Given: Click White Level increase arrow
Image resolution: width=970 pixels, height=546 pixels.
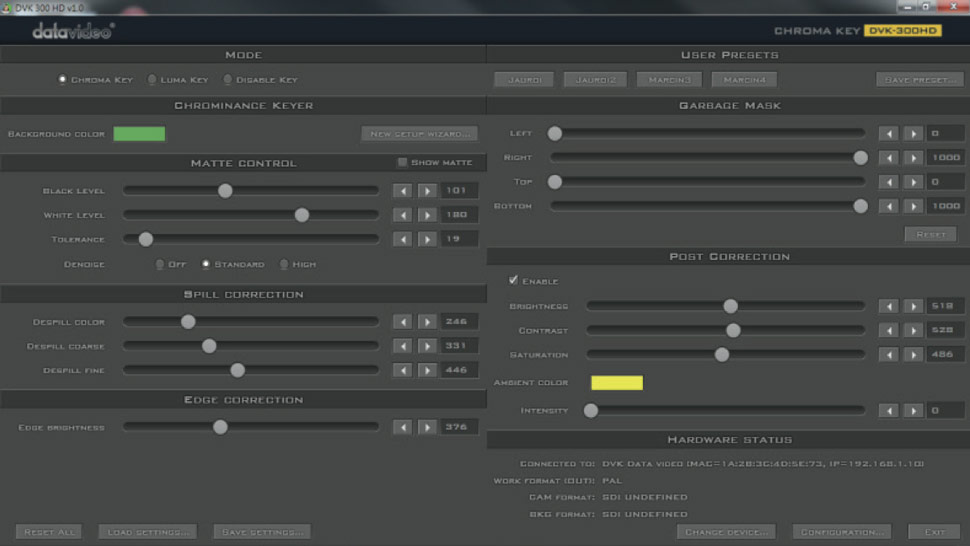Looking at the screenshot, I should click(x=427, y=215).
